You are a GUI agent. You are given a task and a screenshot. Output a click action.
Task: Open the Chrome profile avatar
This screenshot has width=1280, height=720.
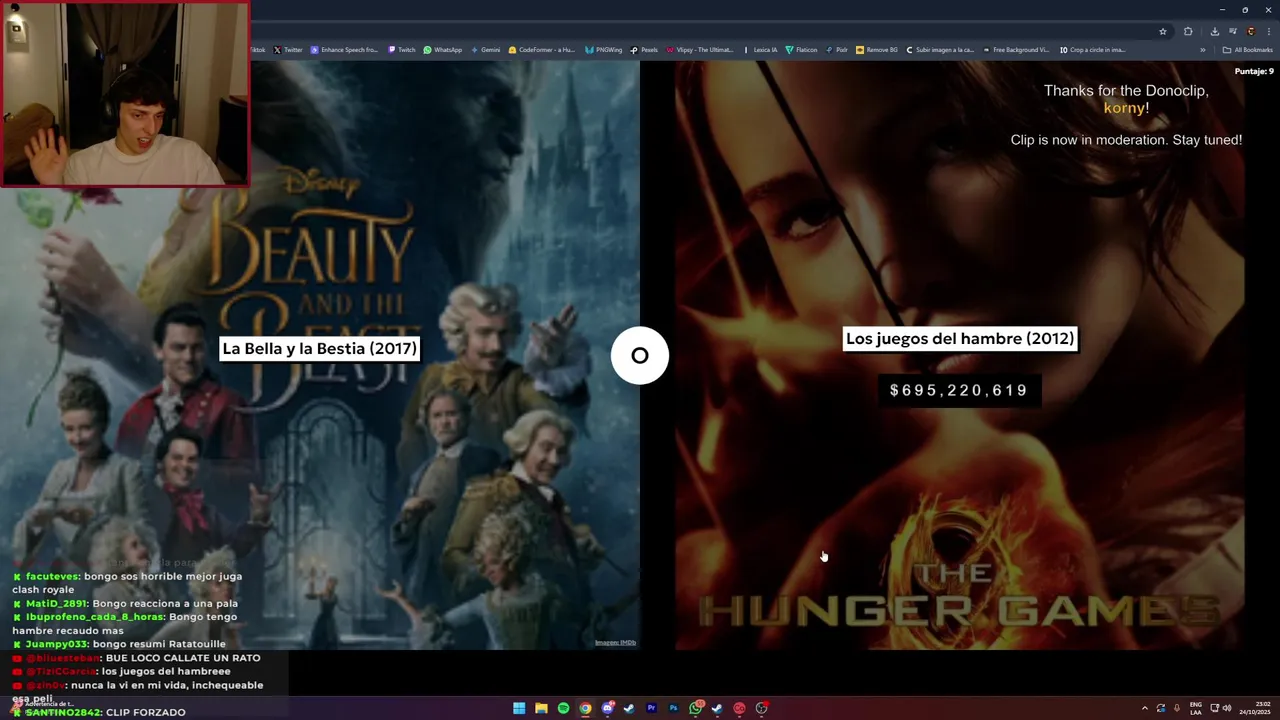click(x=1250, y=31)
